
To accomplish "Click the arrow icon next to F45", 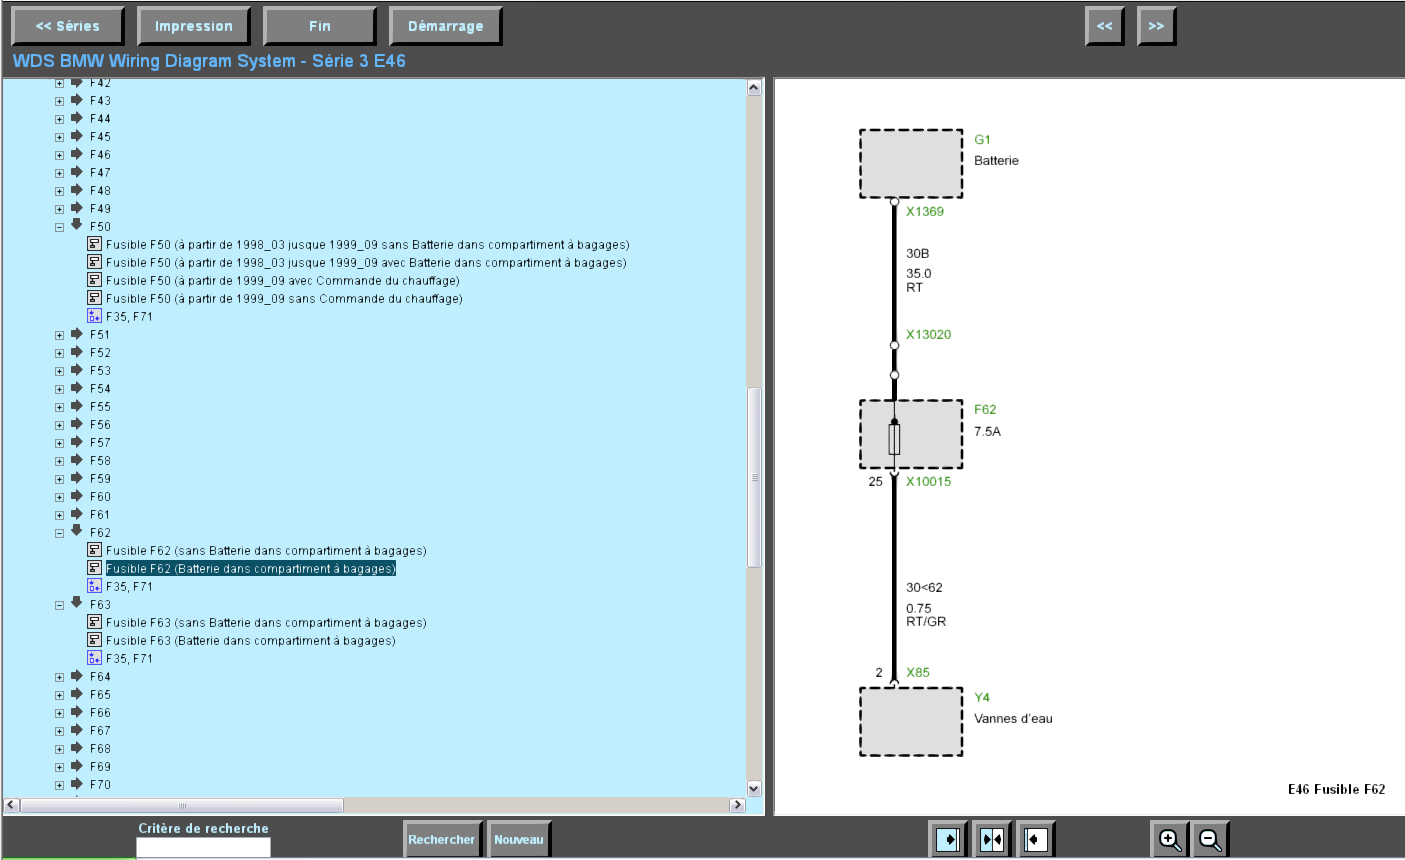I will (77, 136).
